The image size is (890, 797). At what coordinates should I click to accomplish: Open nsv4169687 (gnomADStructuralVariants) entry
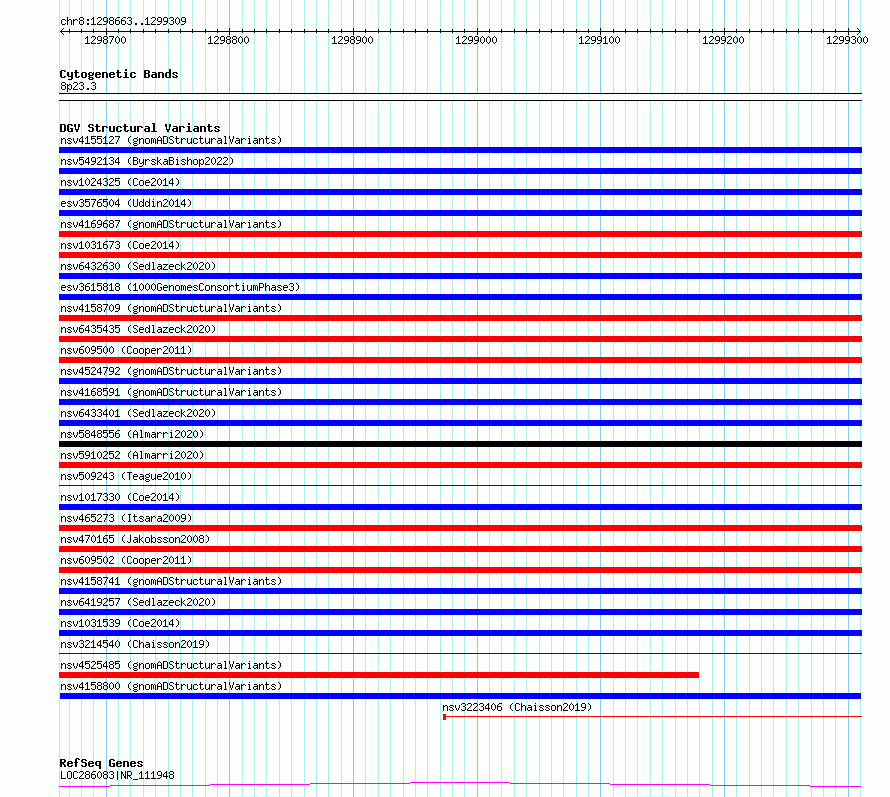click(171, 224)
